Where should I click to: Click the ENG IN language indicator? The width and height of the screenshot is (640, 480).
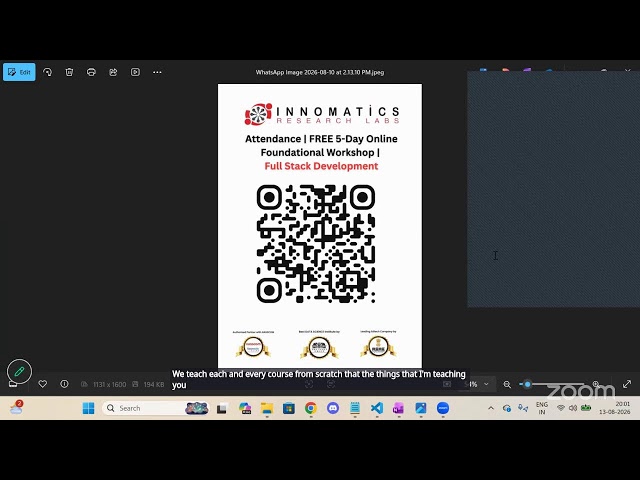tap(542, 408)
